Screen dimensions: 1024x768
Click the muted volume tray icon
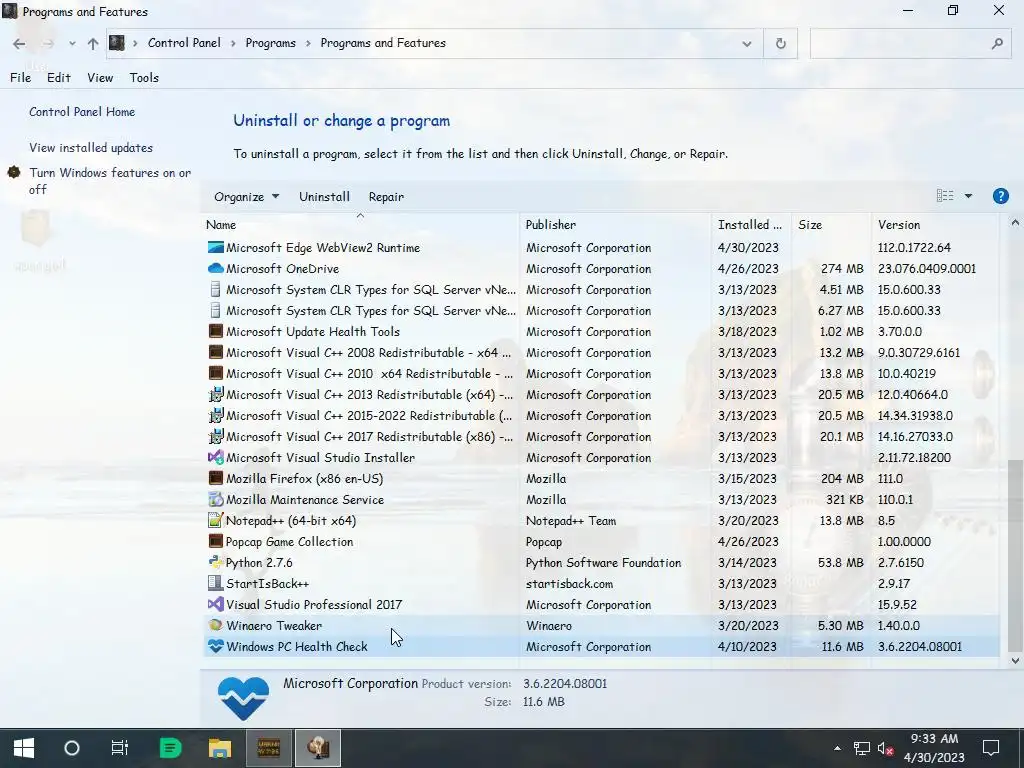click(886, 748)
